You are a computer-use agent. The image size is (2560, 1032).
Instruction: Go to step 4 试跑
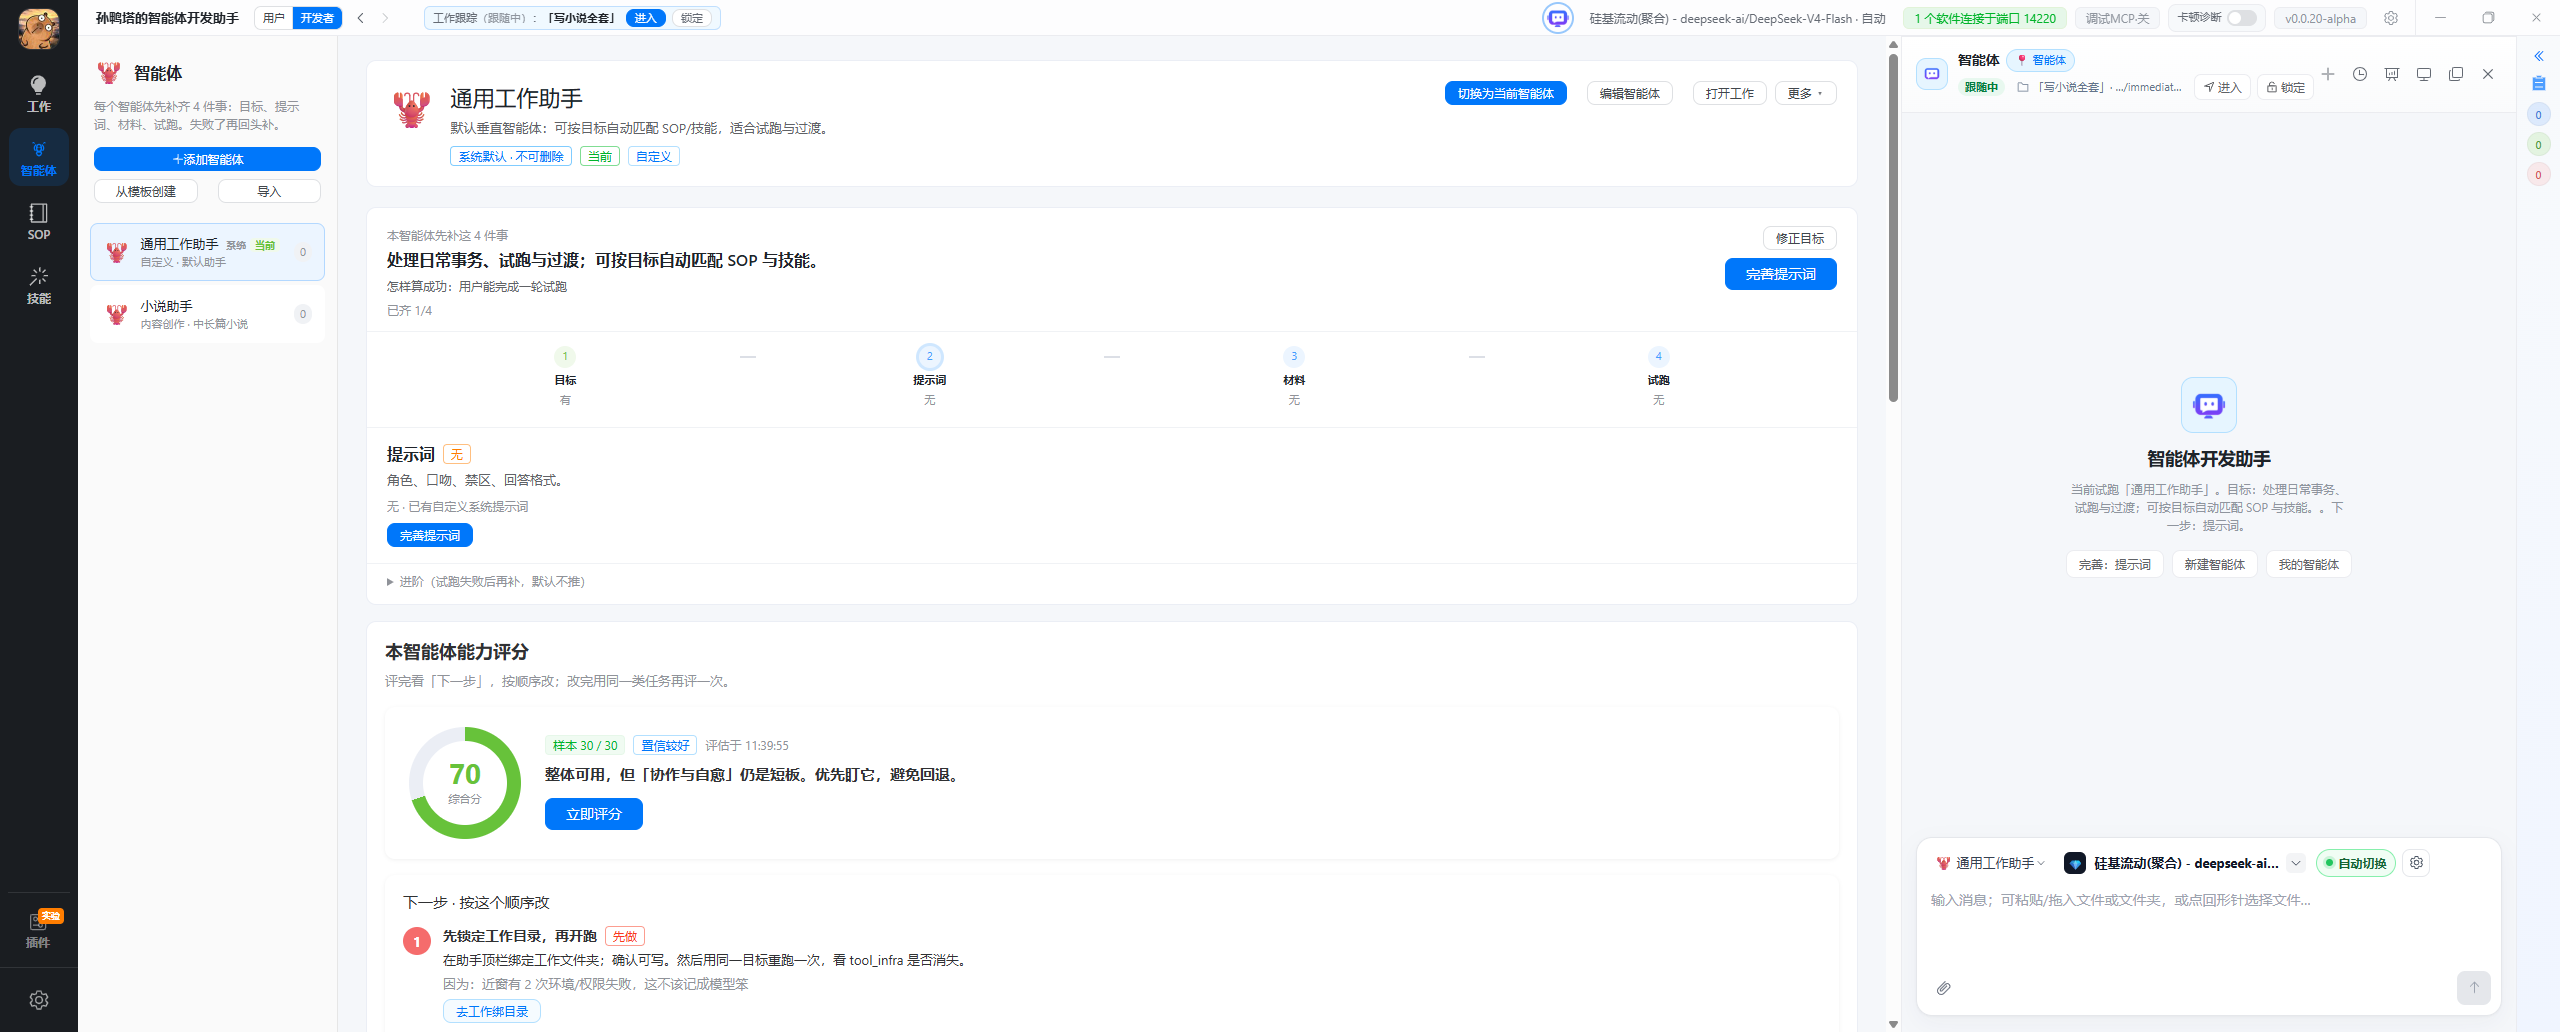pyautogui.click(x=1658, y=376)
